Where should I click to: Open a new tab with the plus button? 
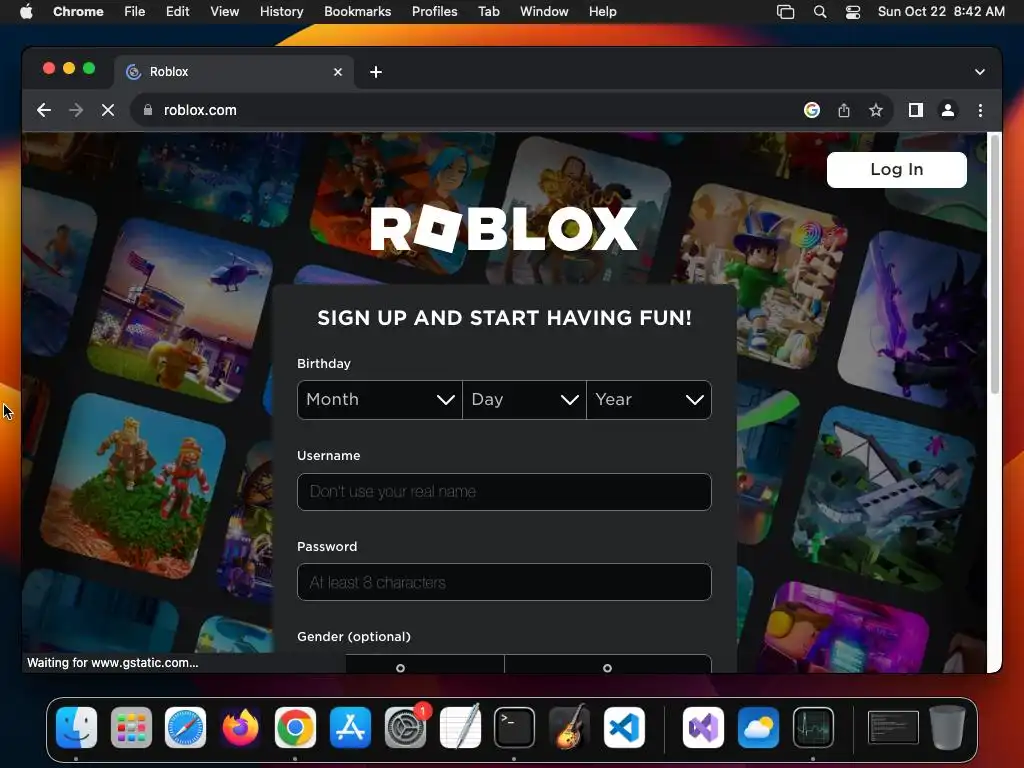(376, 72)
